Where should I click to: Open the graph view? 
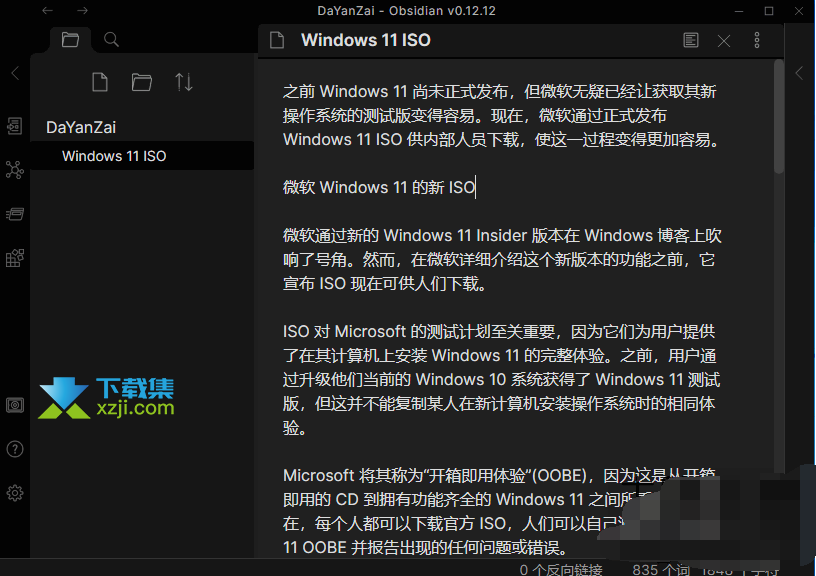click(x=15, y=170)
